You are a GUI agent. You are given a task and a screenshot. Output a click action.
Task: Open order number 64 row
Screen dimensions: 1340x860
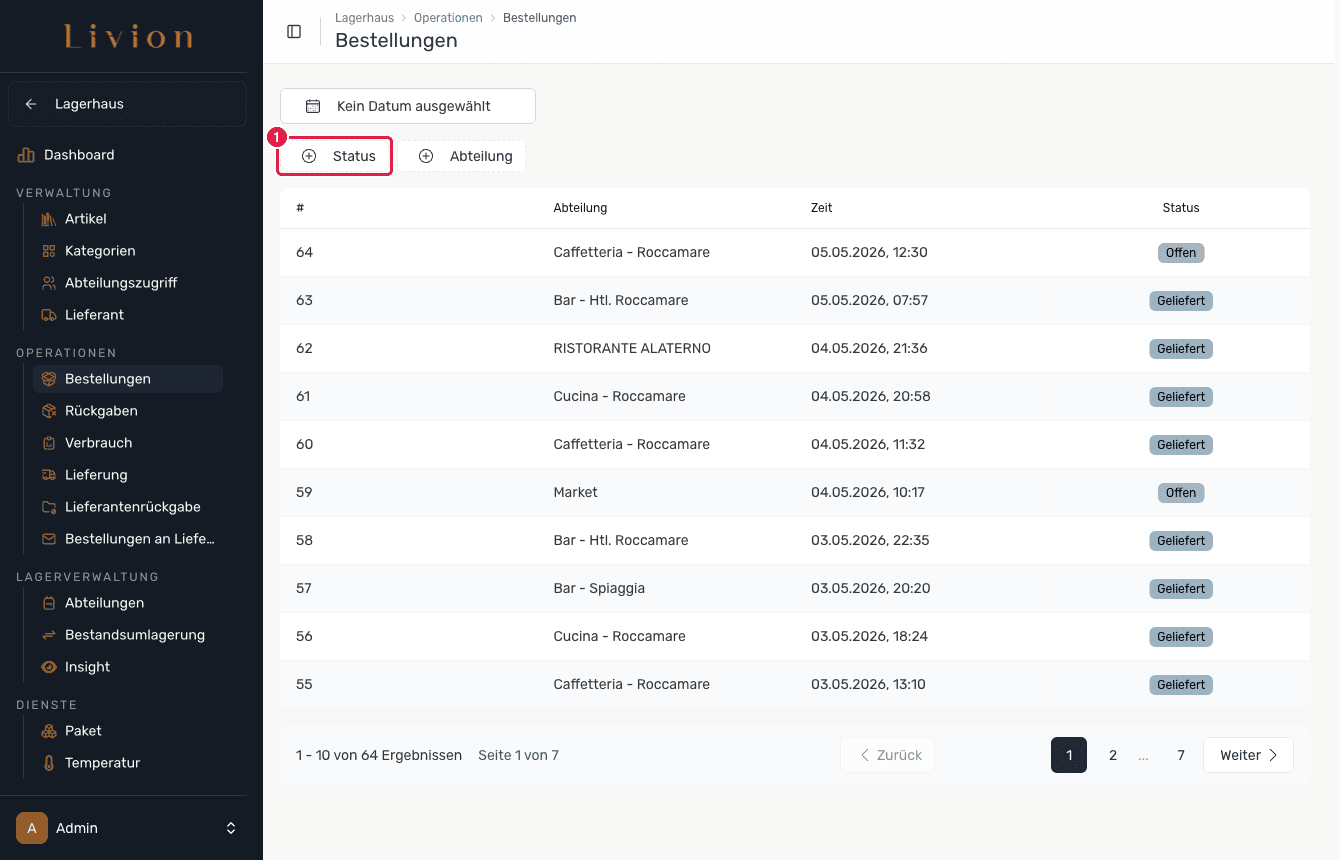pyautogui.click(x=795, y=253)
